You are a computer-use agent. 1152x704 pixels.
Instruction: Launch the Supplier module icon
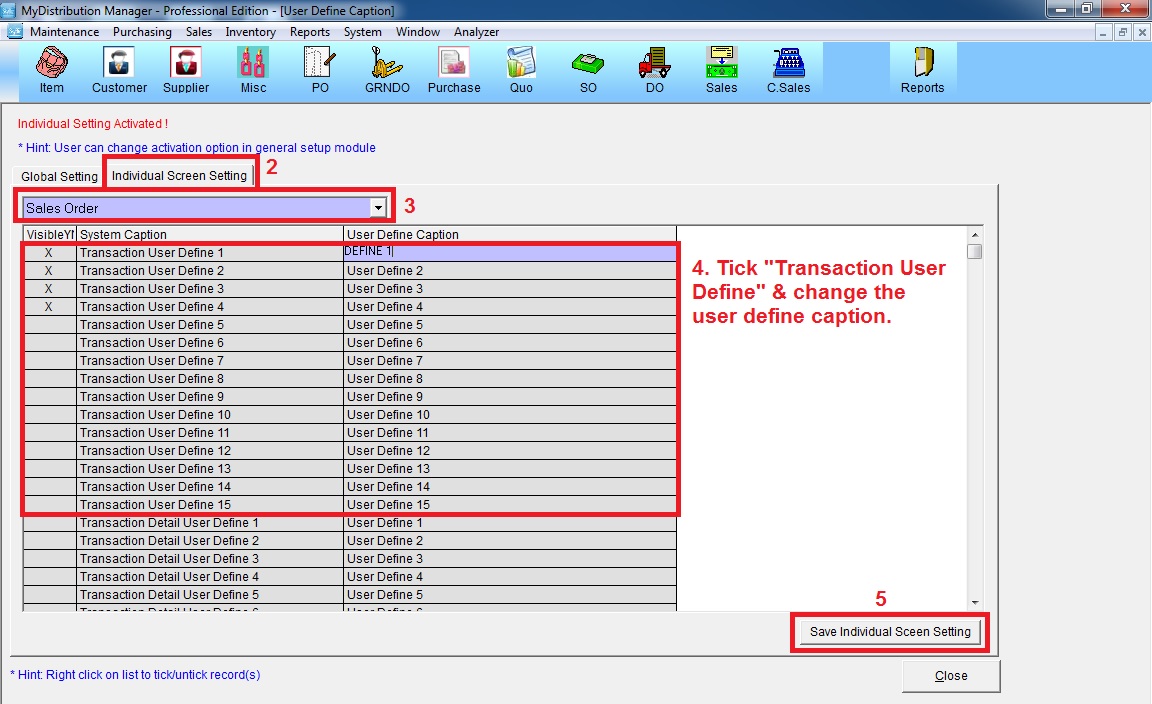(x=186, y=70)
